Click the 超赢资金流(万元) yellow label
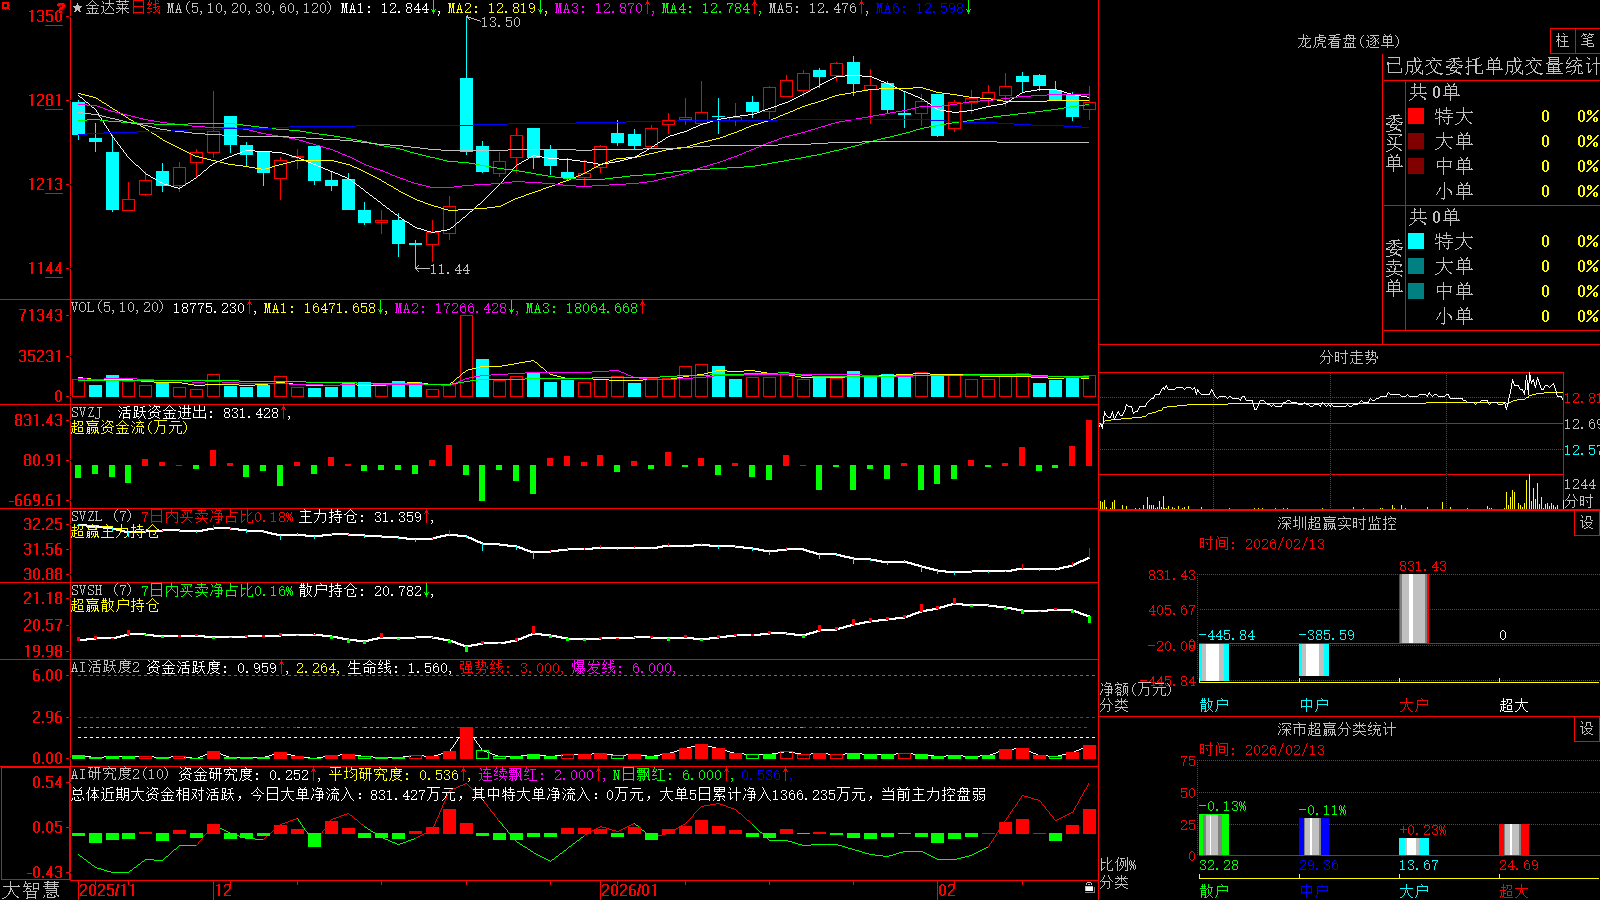Viewport: 1600px width, 900px height. tap(129, 427)
